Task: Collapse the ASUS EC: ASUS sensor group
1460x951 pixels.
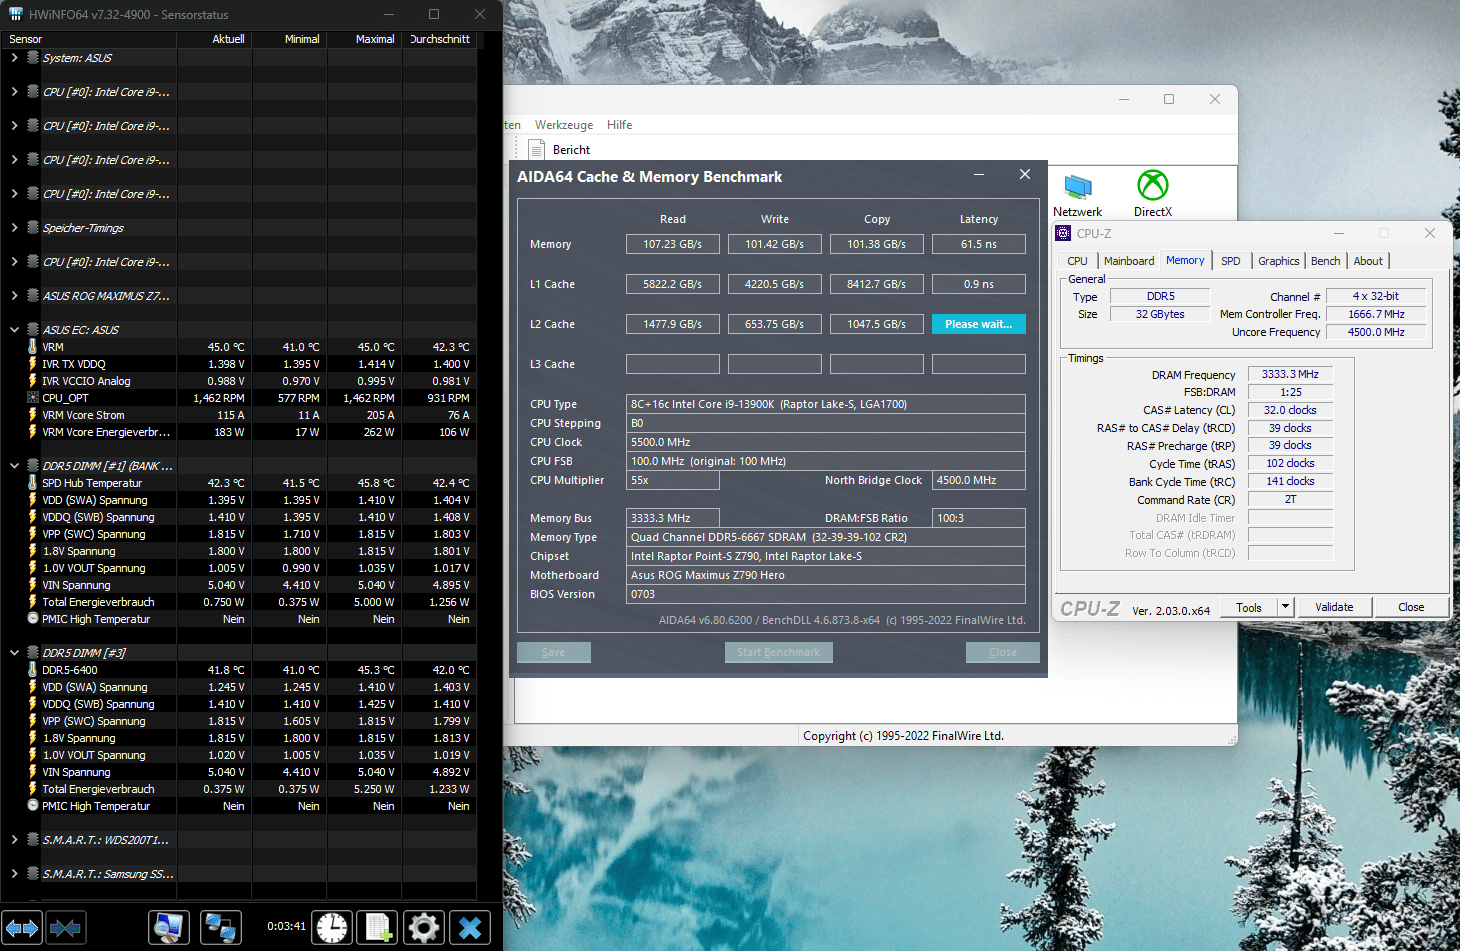Action: click(x=14, y=330)
